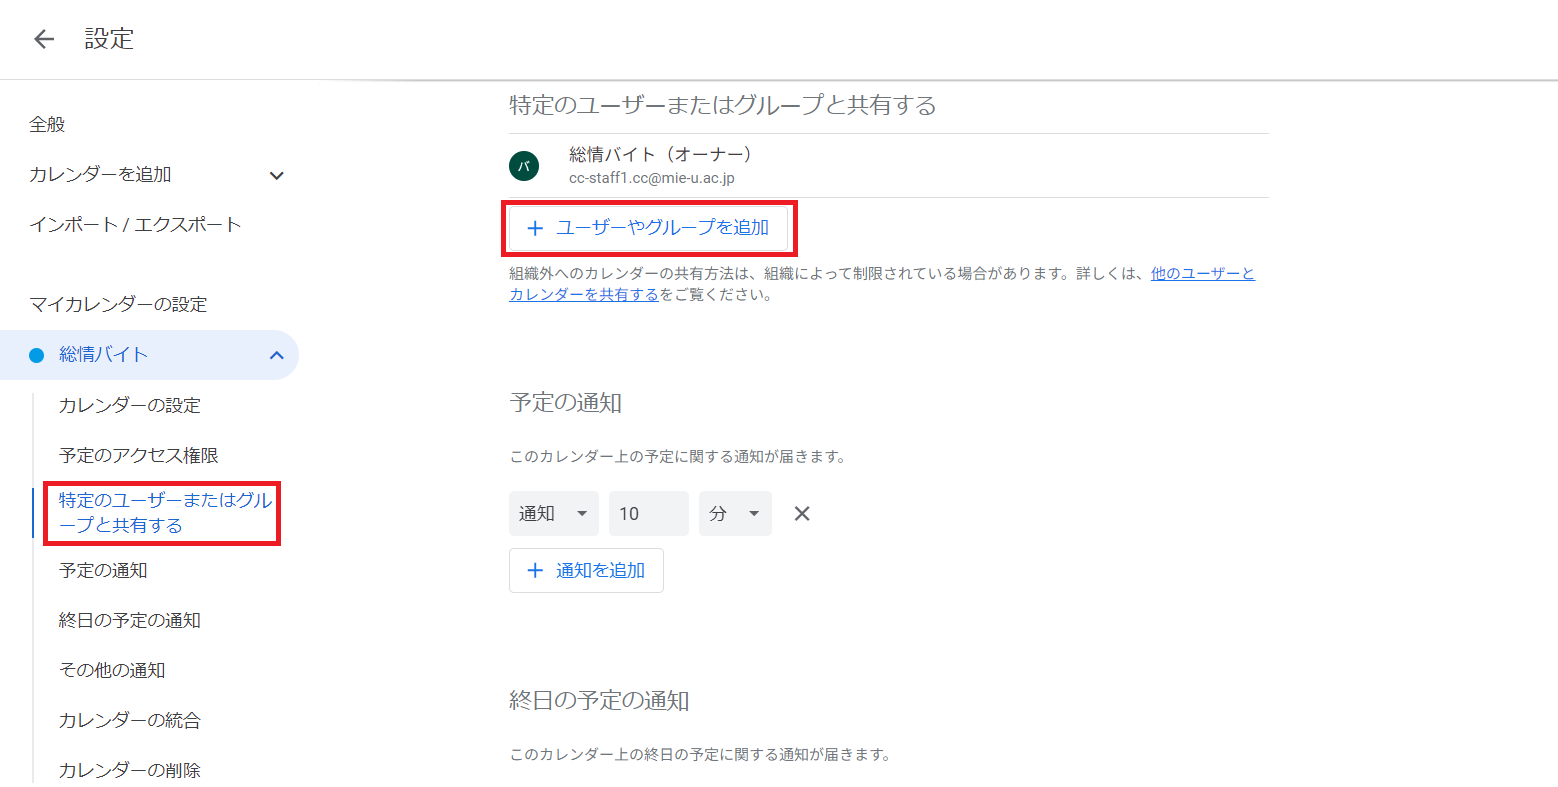Click the blue dot beside 総情バイト

pyautogui.click(x=37, y=355)
